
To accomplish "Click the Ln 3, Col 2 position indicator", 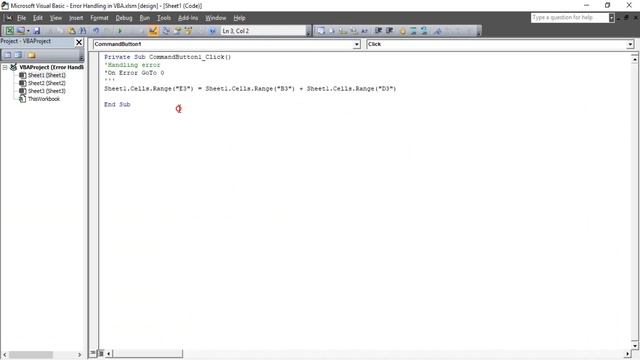I will (264, 31).
